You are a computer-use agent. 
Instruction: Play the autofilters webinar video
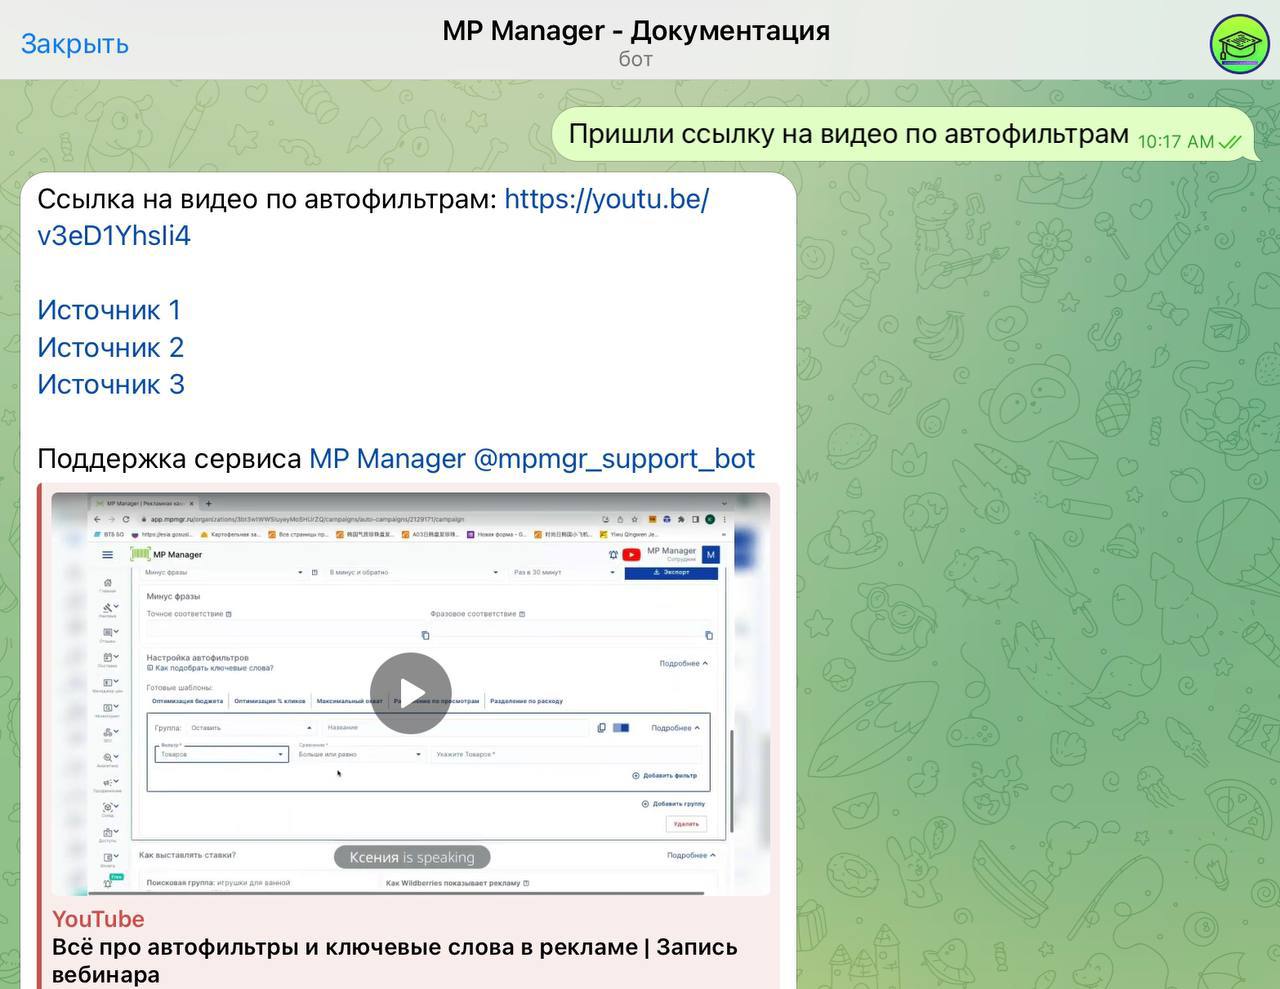410,693
